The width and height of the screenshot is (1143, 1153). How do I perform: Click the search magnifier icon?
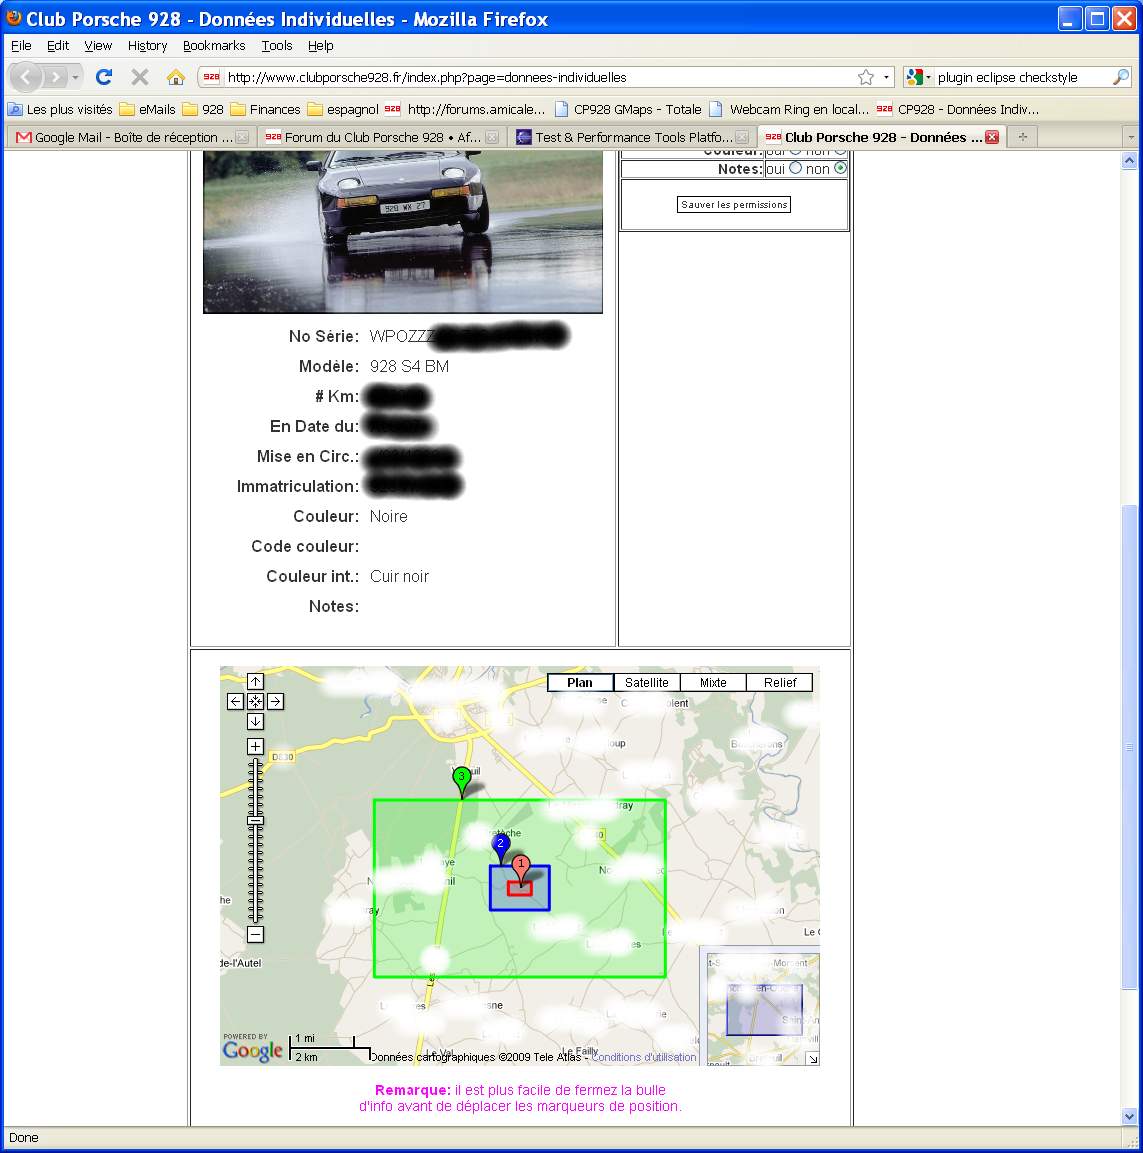1121,77
